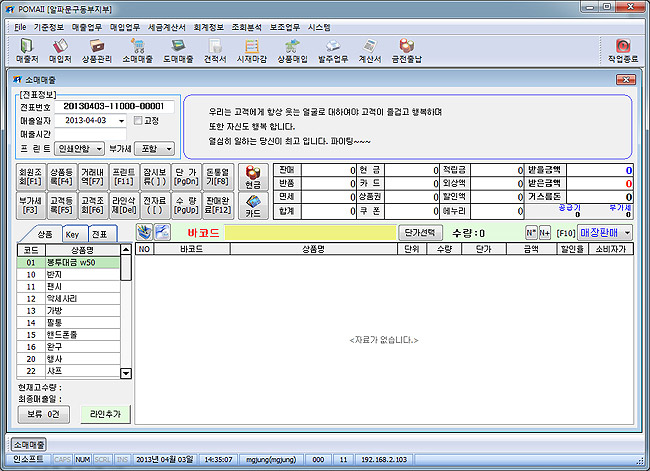The height and width of the screenshot is (471, 650).
Task: Open 상품매입 from the toolbar
Action: point(292,51)
